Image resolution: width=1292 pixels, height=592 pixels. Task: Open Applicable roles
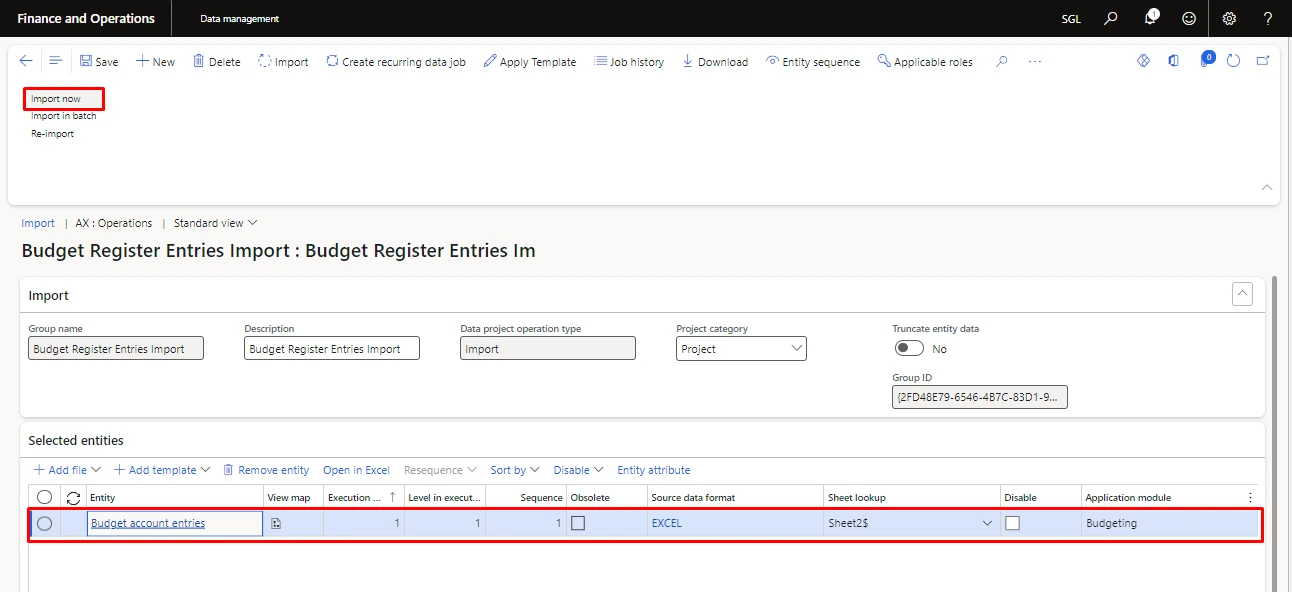tap(925, 61)
